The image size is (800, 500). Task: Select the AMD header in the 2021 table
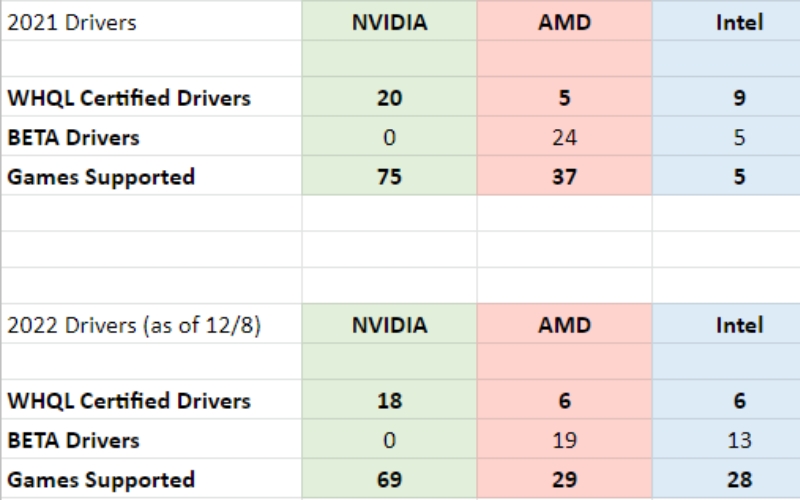564,22
